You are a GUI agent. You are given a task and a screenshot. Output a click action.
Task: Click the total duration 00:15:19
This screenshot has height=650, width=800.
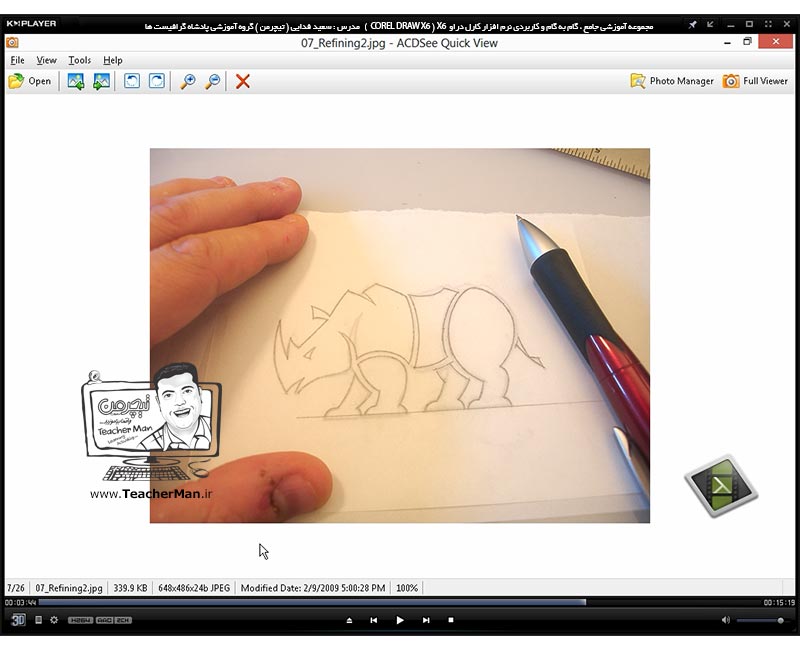pos(779,603)
